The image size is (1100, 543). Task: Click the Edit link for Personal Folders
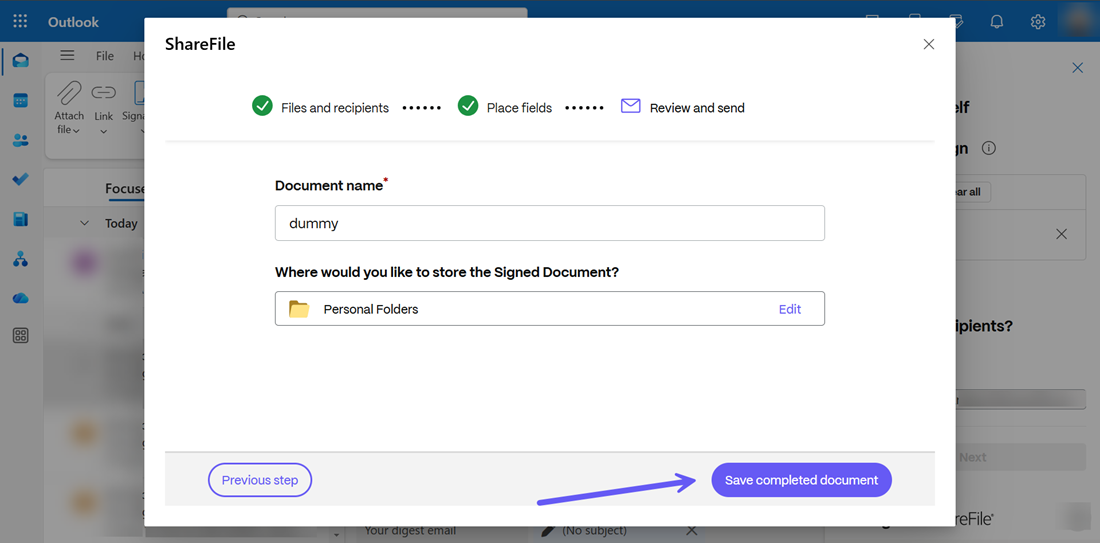[790, 309]
